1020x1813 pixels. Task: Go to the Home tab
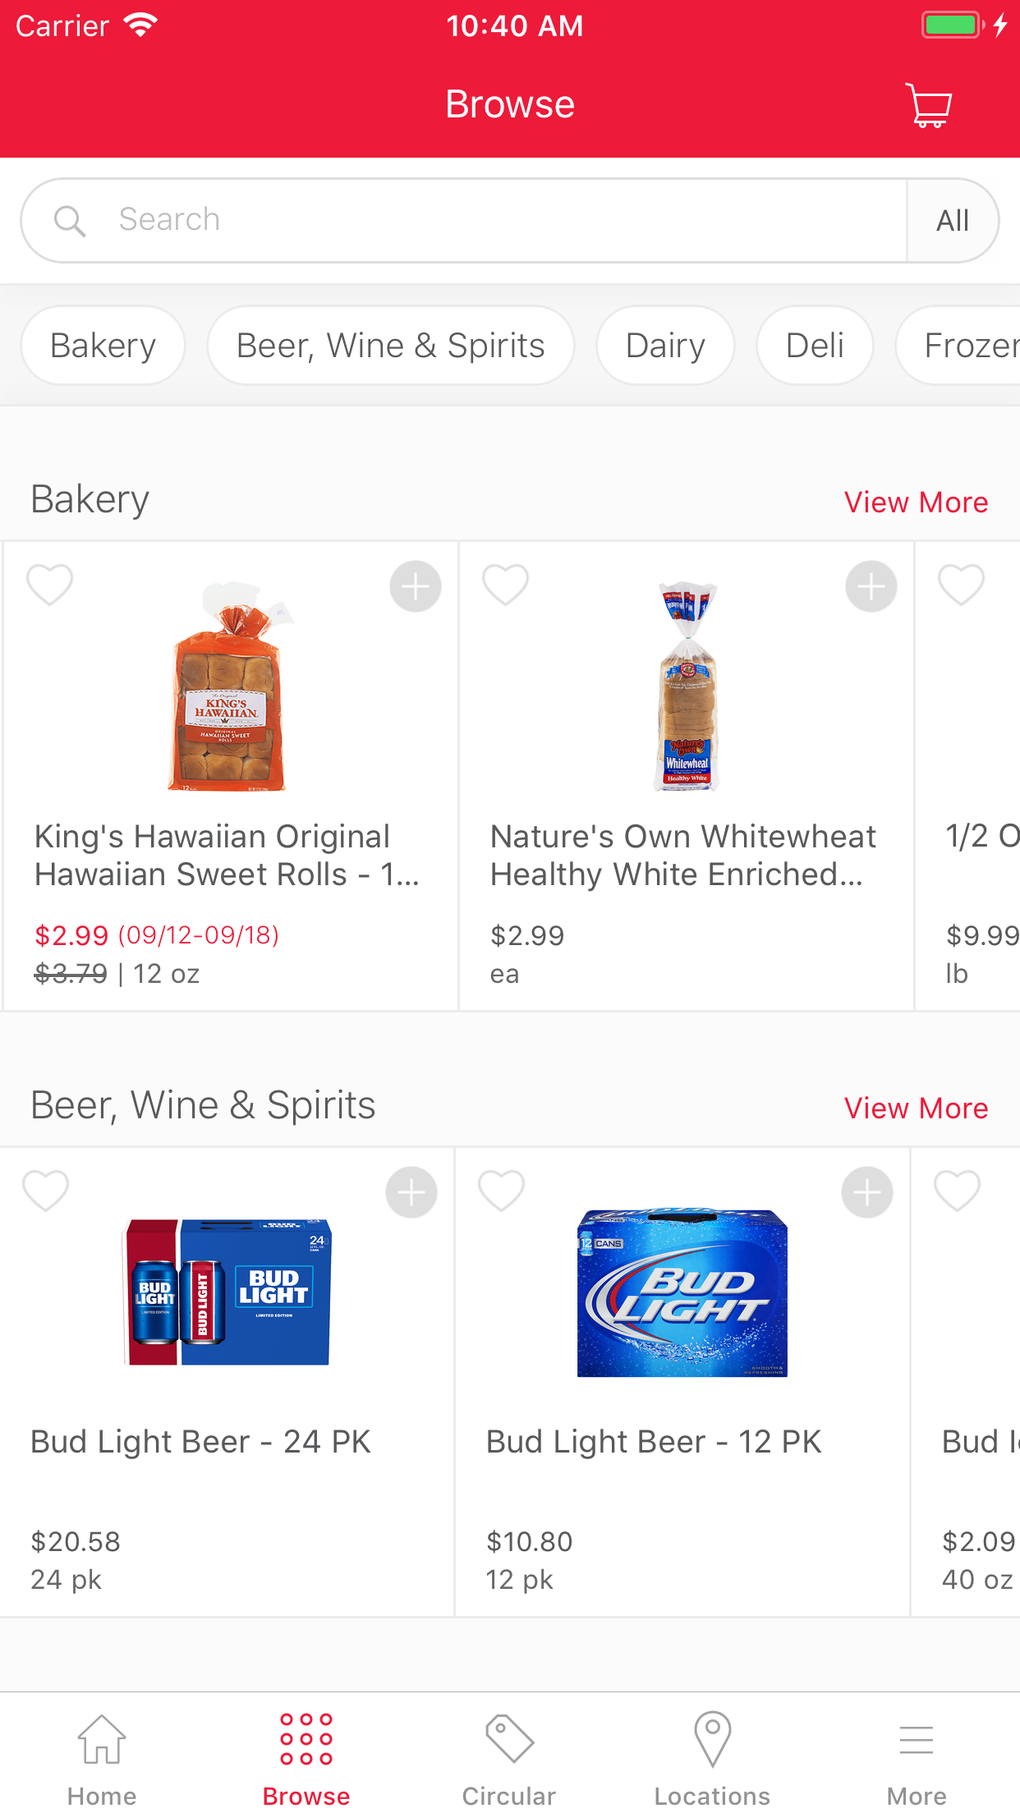pyautogui.click(x=102, y=1759)
